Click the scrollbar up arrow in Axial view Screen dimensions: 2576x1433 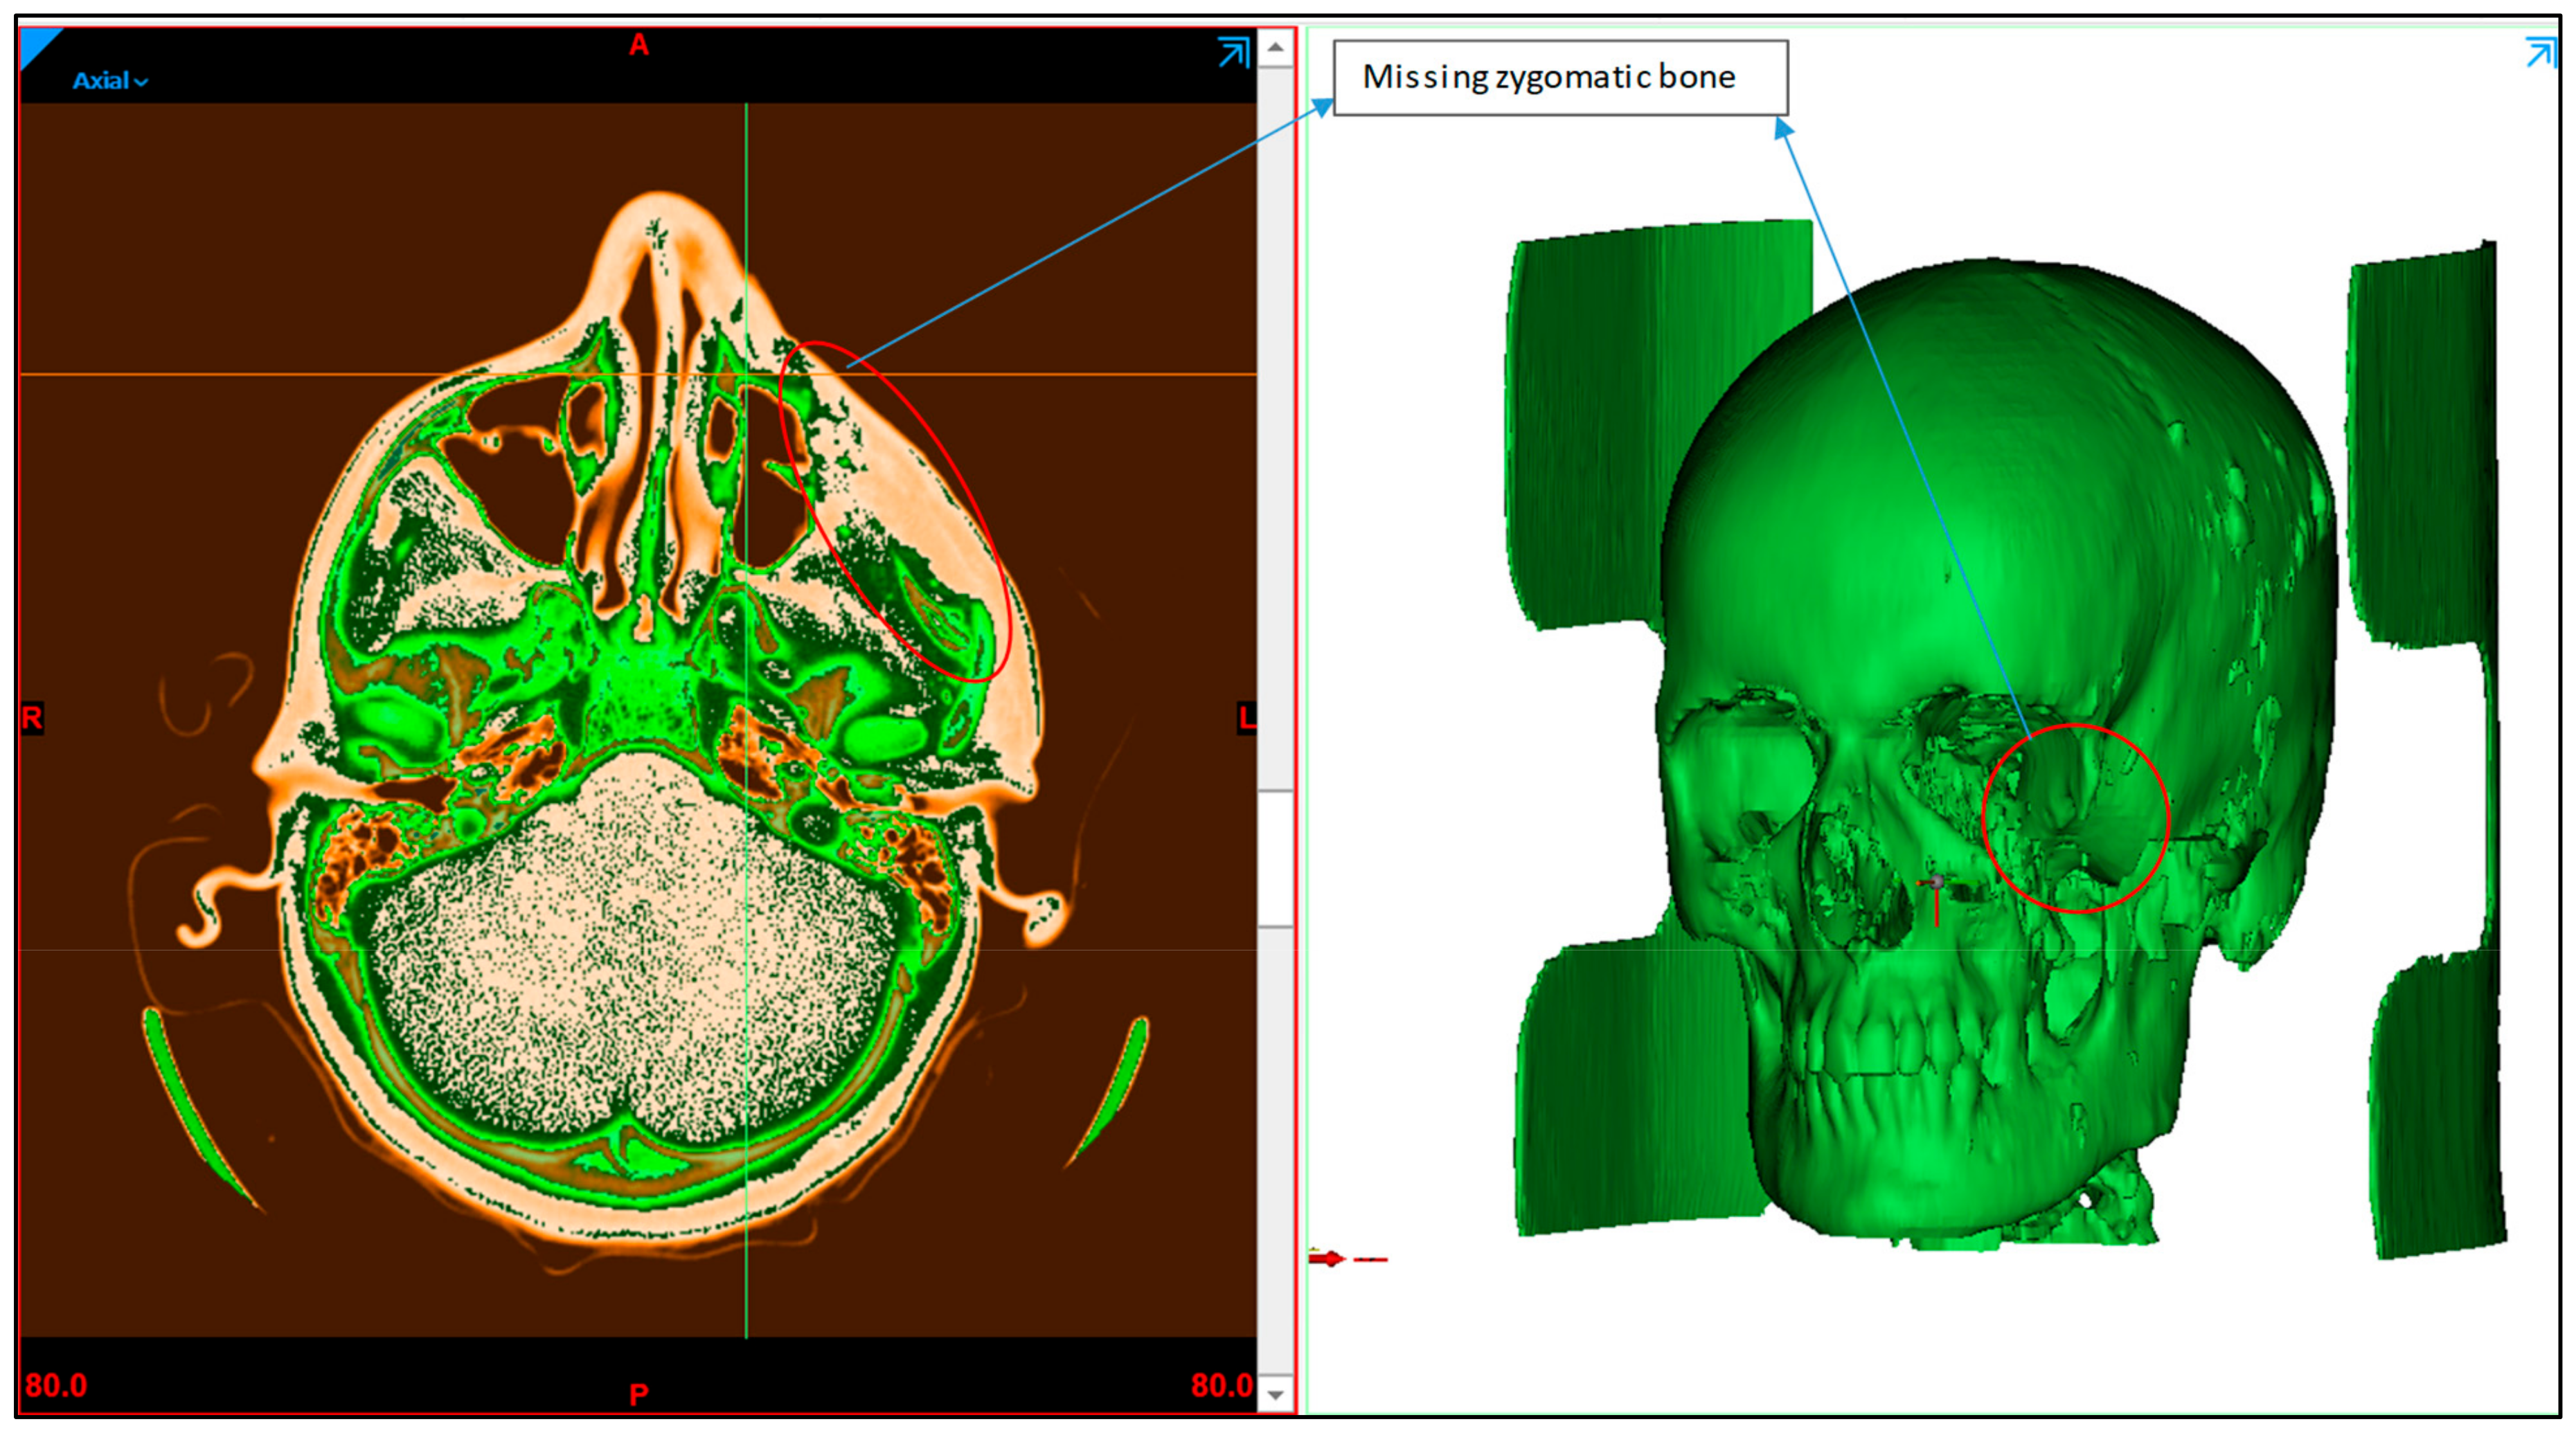point(1275,47)
